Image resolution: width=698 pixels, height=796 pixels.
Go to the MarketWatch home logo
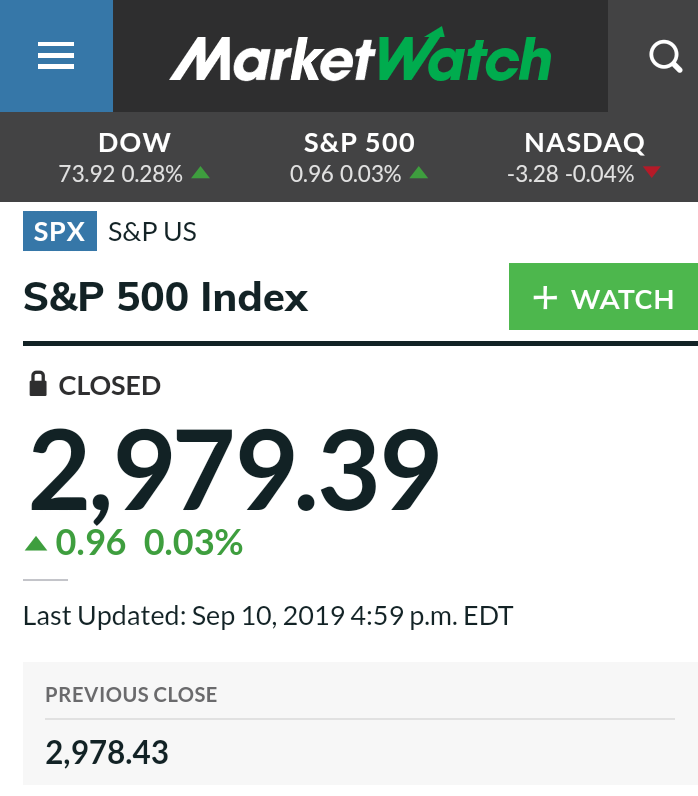click(x=360, y=57)
